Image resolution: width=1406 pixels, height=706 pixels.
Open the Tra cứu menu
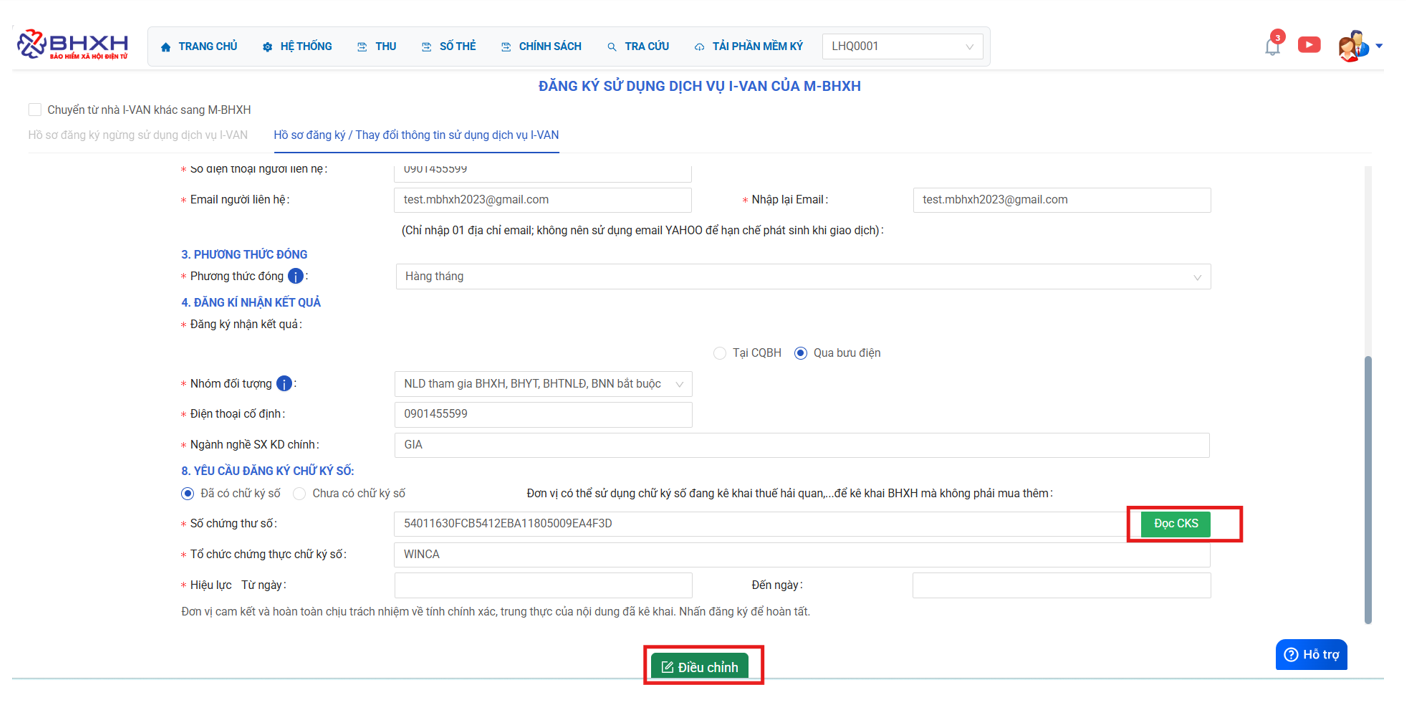[x=638, y=47]
